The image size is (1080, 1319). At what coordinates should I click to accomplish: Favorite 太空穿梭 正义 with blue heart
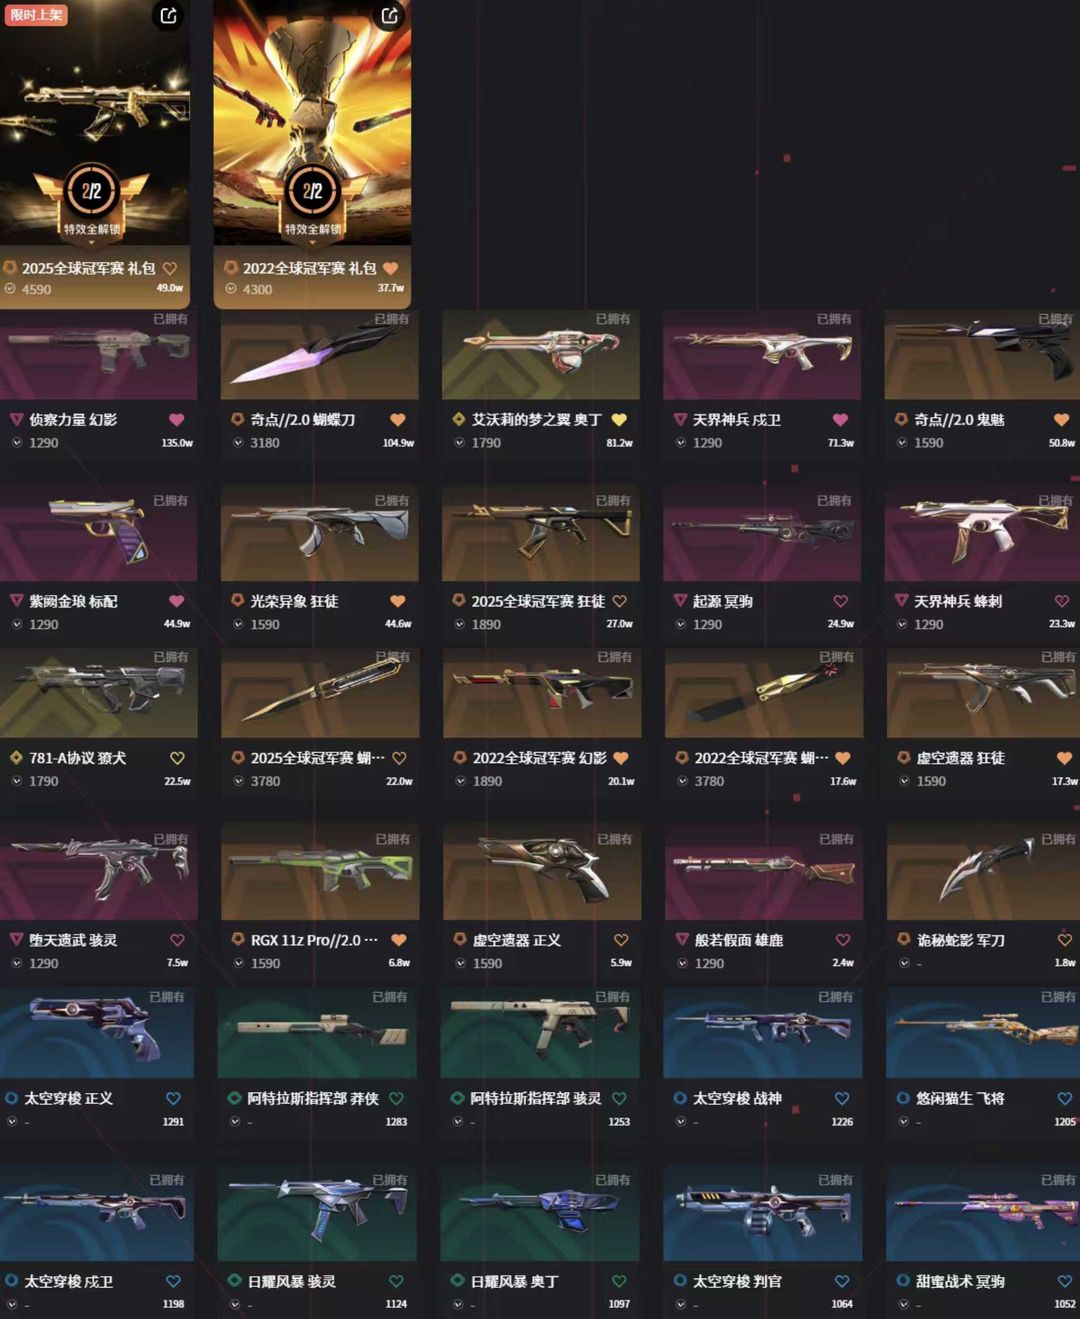(173, 1098)
